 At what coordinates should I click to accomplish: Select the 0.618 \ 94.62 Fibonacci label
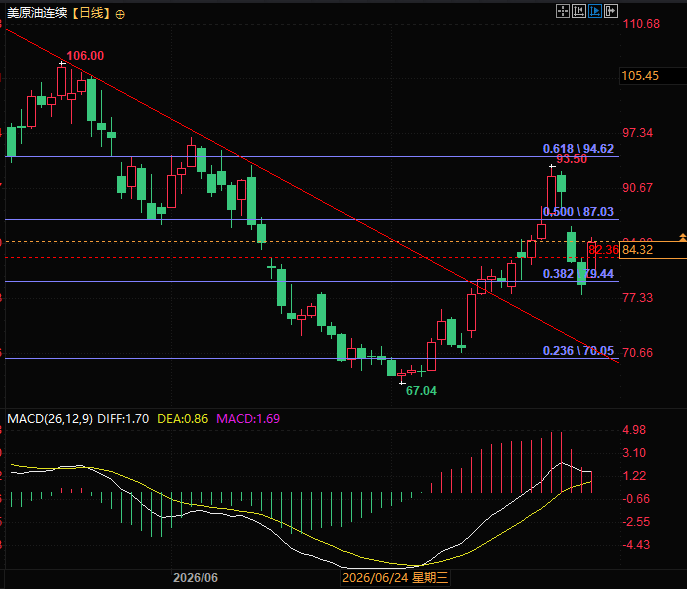(578, 149)
